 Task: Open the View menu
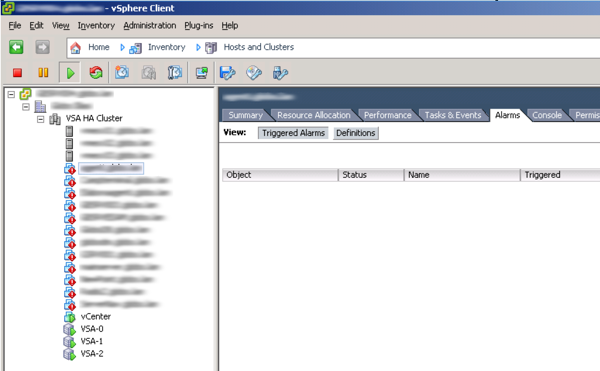click(60, 26)
